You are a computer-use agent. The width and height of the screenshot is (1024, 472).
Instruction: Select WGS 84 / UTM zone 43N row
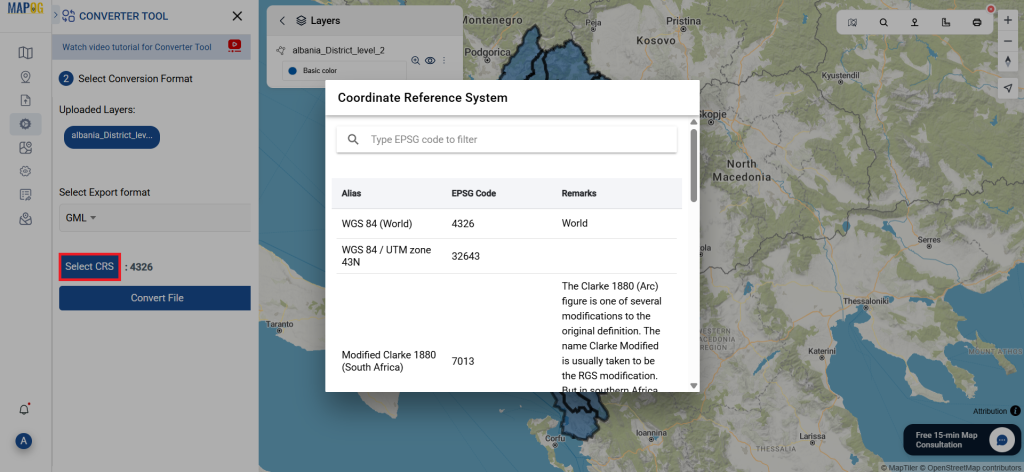506,256
